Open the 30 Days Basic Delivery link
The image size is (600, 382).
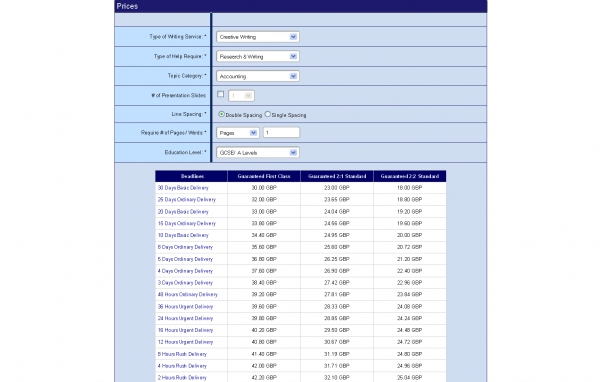click(x=183, y=188)
